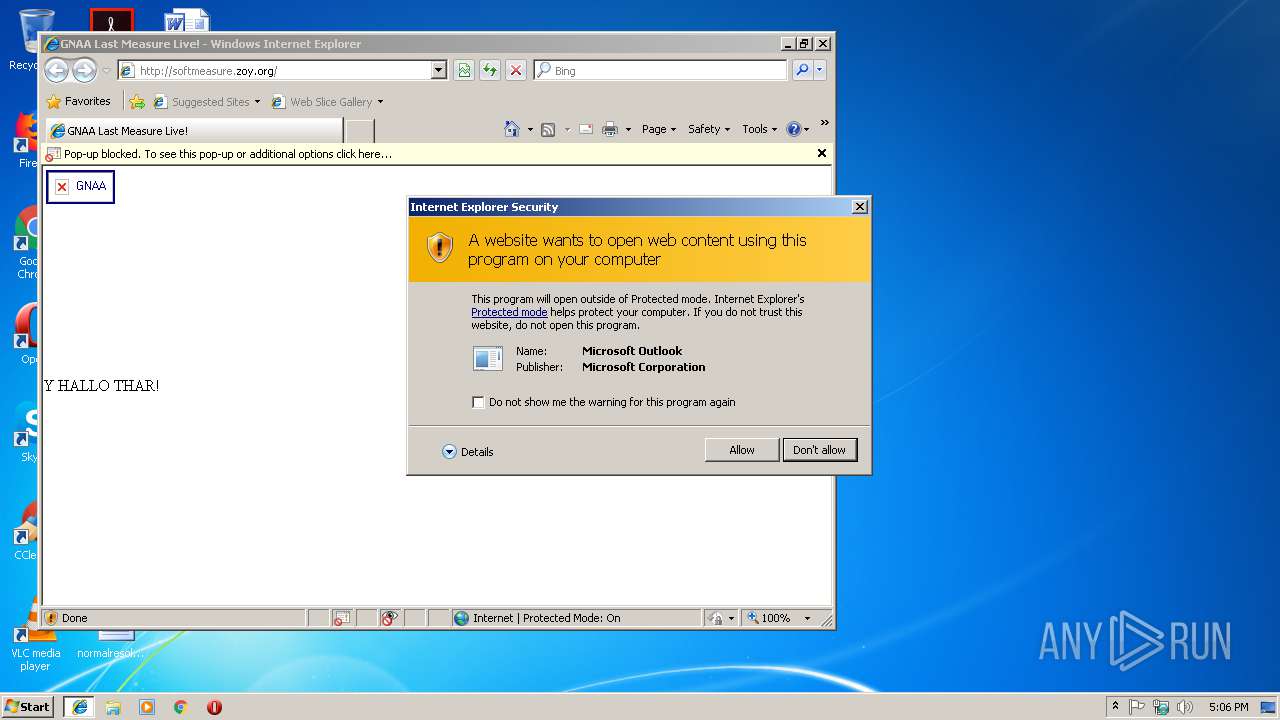Viewport: 1280px width, 720px height.
Task: Open Web Slice Gallery favorites item
Action: coord(327,102)
